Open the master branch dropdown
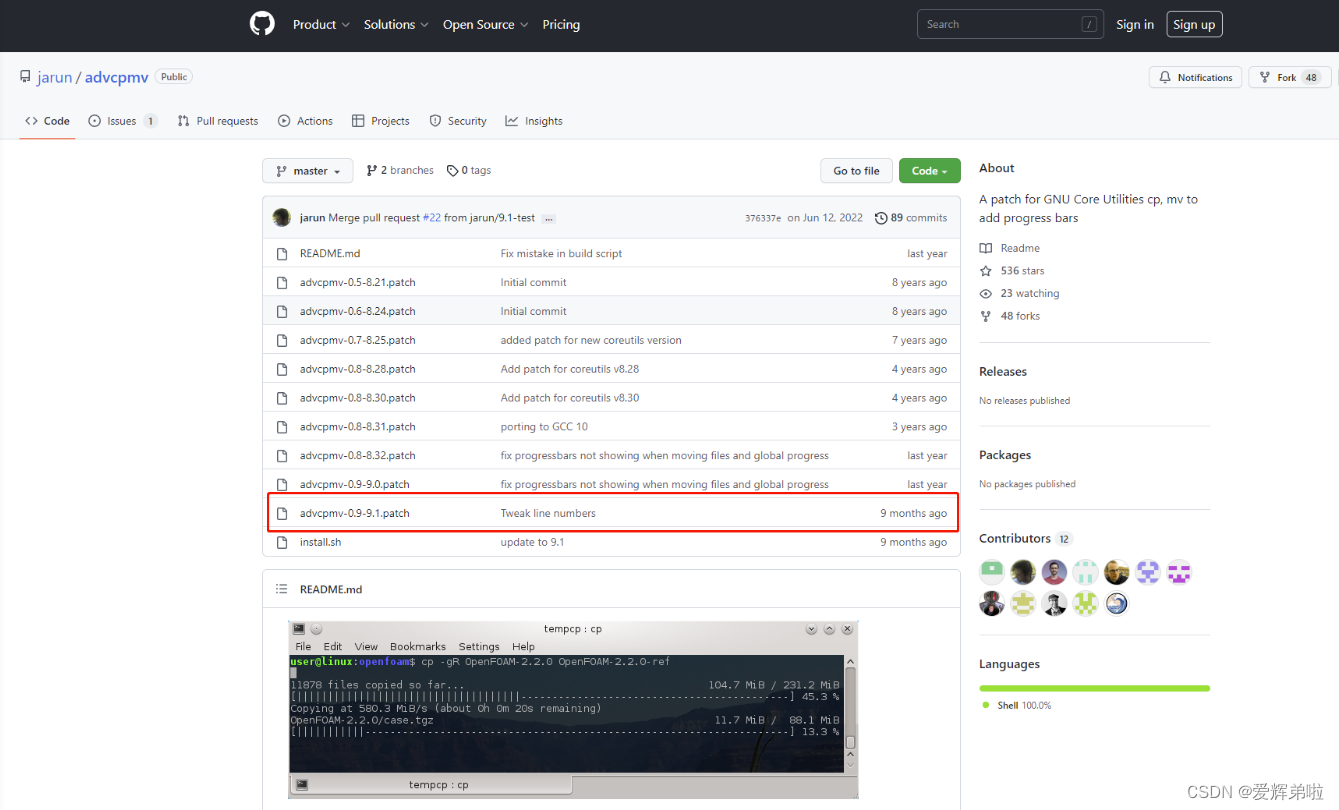The height and width of the screenshot is (810, 1339). pyautogui.click(x=307, y=170)
